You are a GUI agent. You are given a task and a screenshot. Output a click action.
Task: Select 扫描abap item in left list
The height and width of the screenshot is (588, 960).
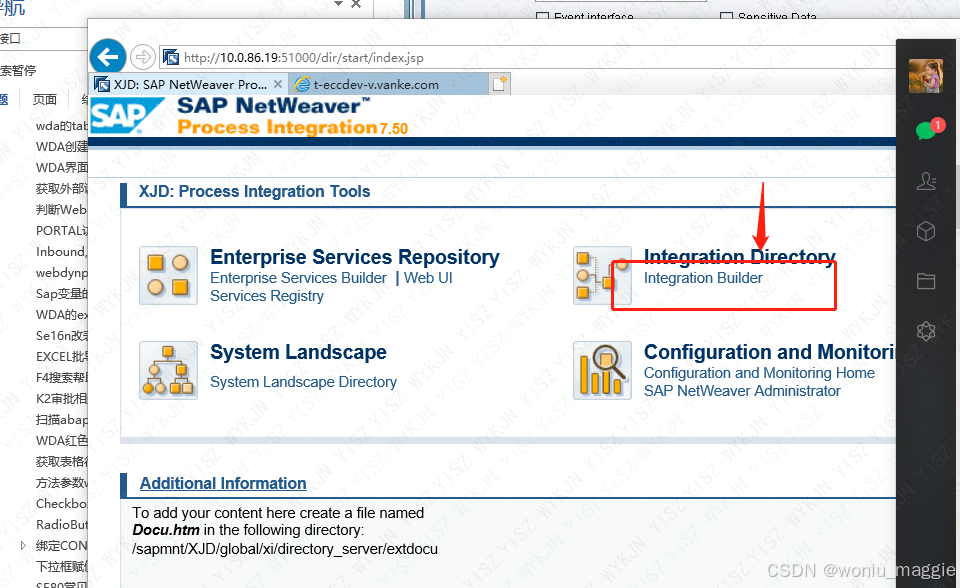61,420
